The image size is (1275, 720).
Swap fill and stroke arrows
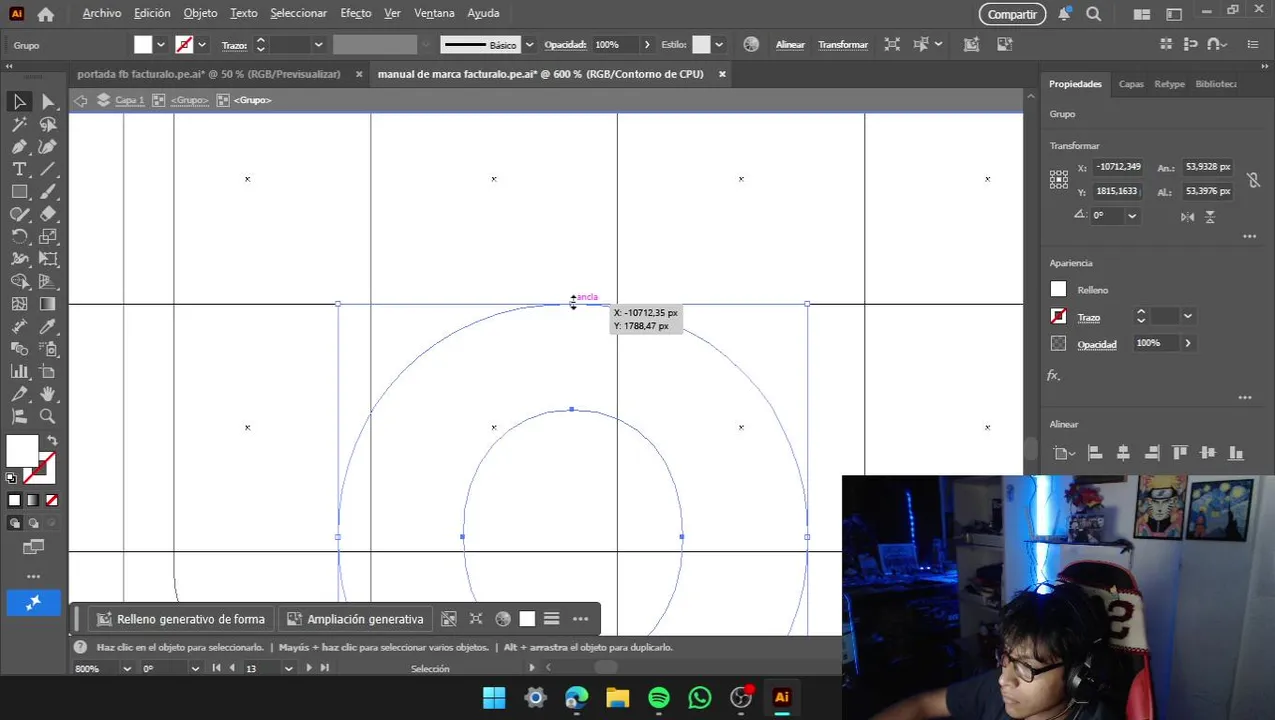[52, 440]
